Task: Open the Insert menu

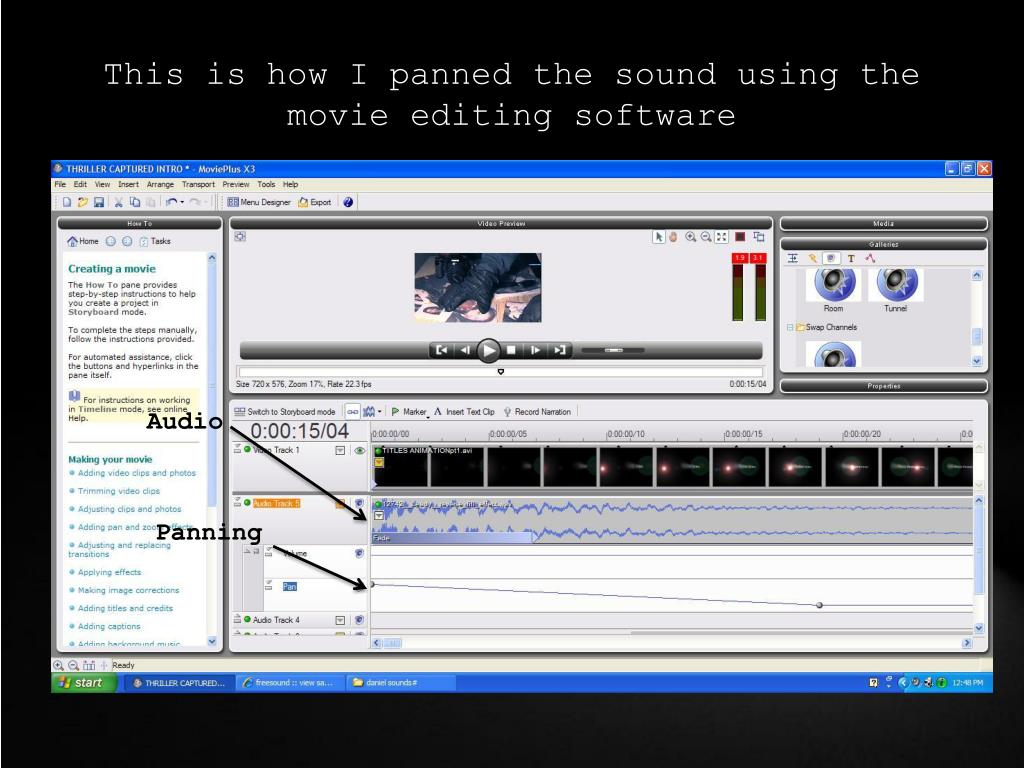Action: point(128,185)
